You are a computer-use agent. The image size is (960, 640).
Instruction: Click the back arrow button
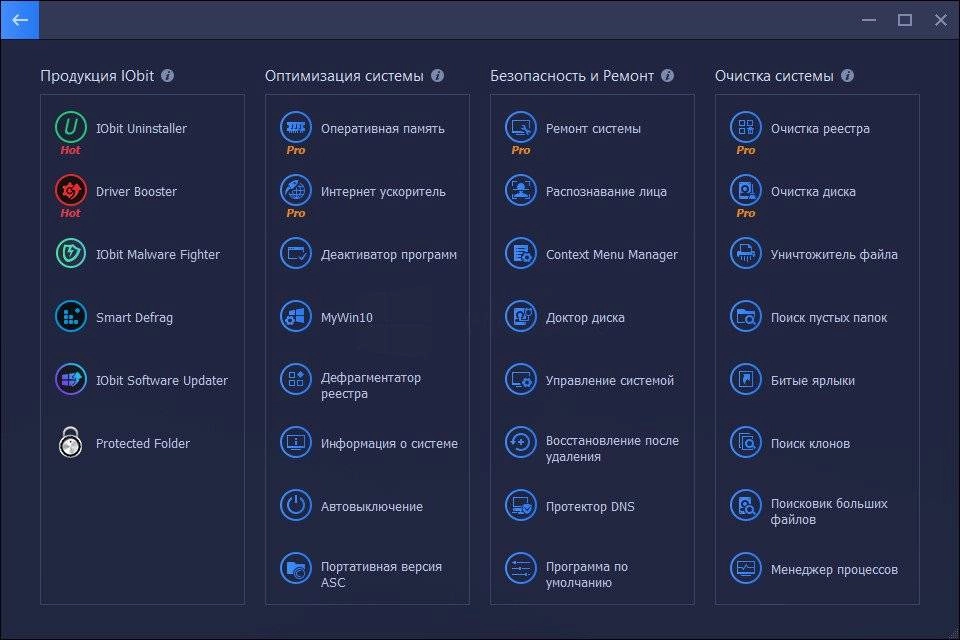coord(20,20)
